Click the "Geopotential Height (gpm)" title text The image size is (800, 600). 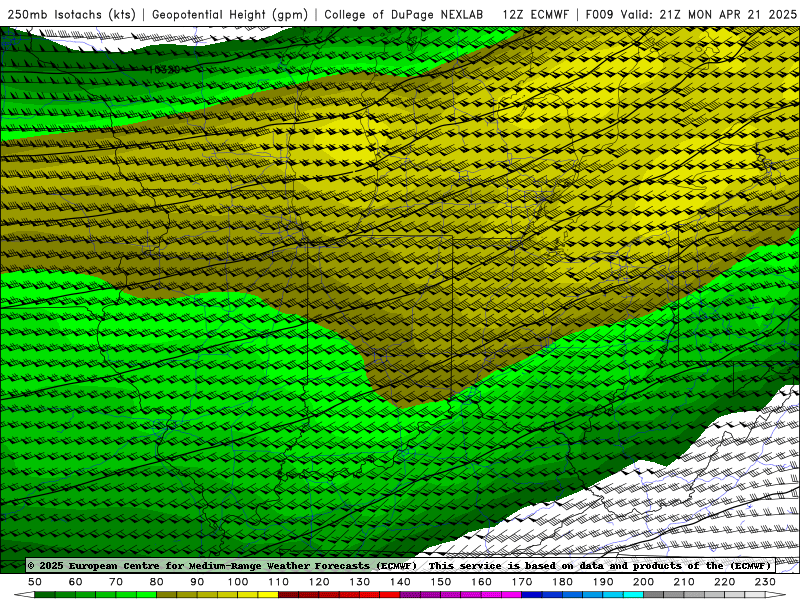(x=230, y=14)
